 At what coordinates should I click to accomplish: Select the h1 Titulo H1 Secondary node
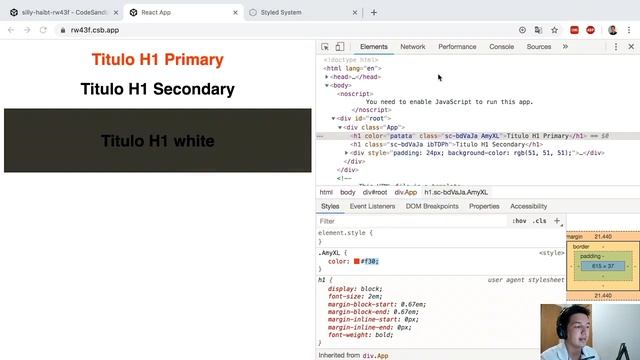click(446, 144)
